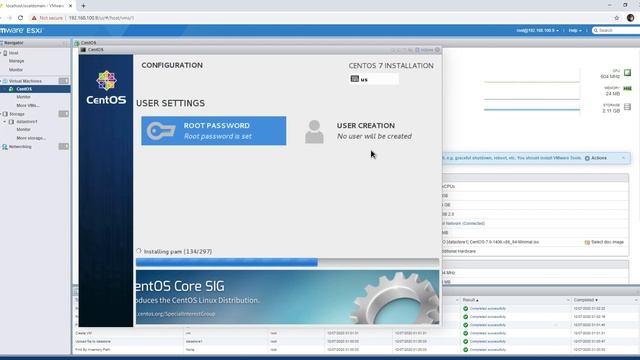Click the browser address bar URL

[x=101, y=18]
